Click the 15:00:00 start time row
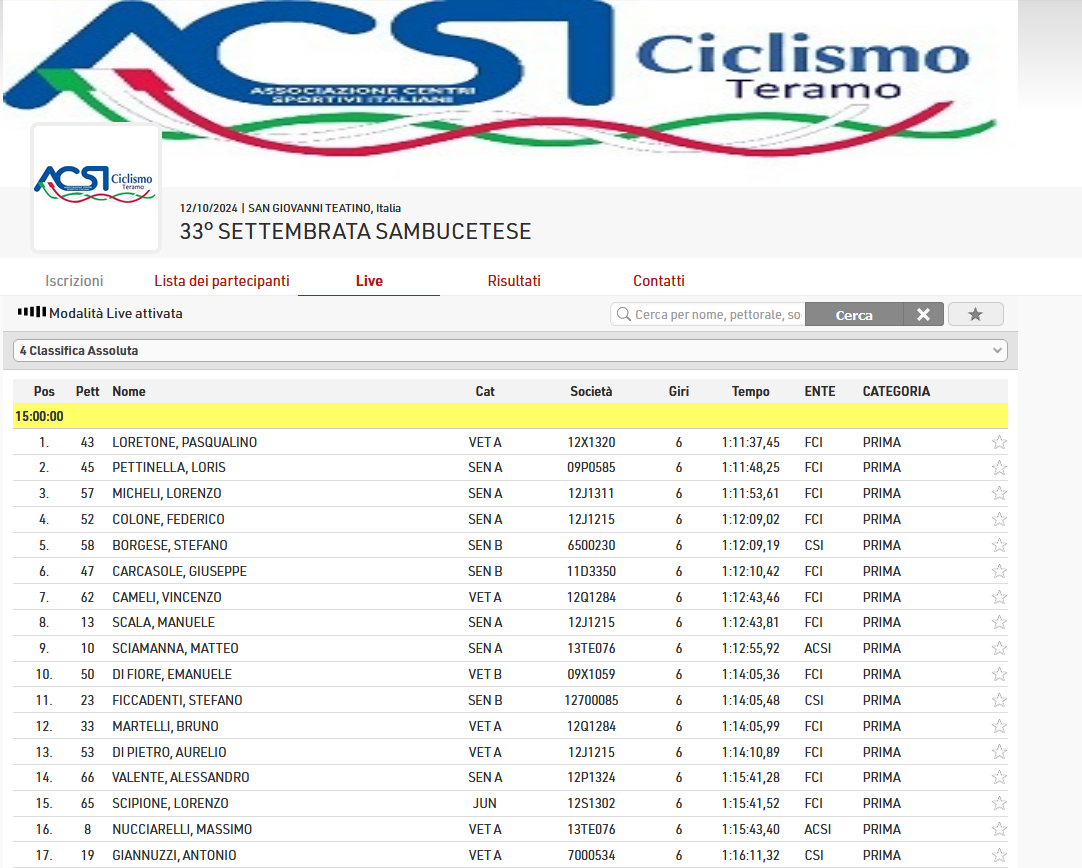 point(510,416)
